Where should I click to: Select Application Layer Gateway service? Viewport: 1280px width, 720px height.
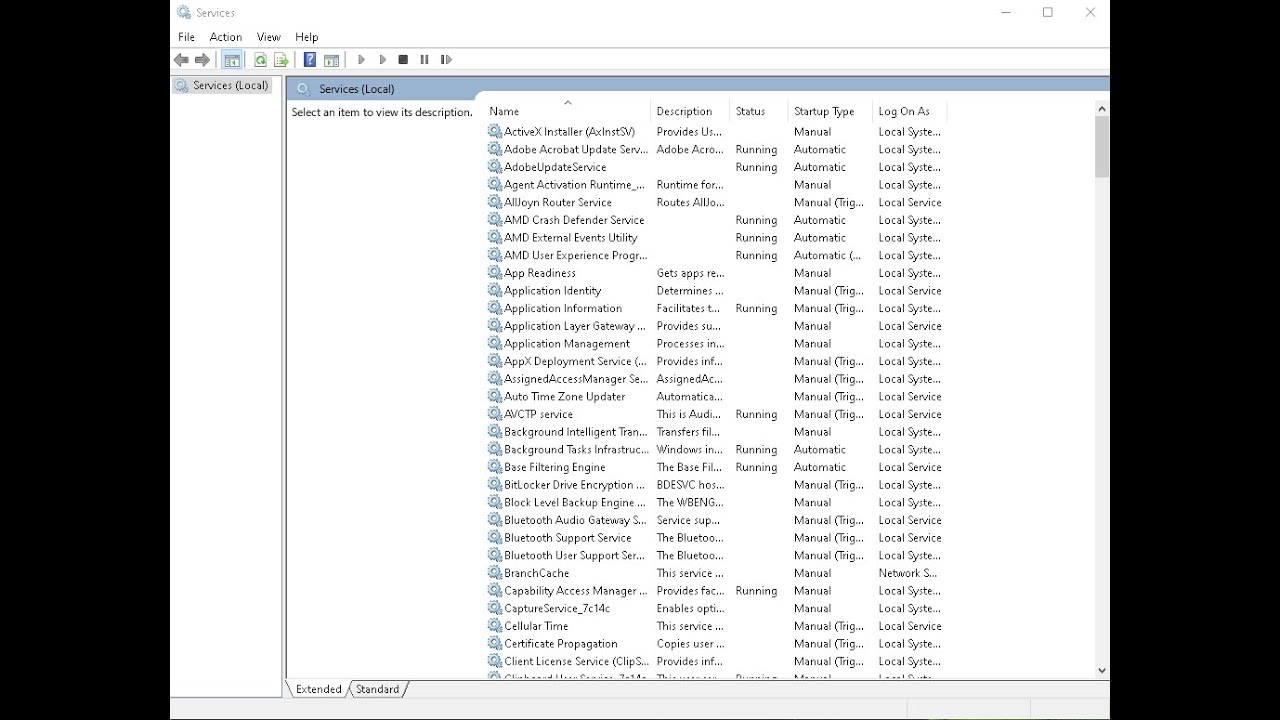(x=715, y=326)
